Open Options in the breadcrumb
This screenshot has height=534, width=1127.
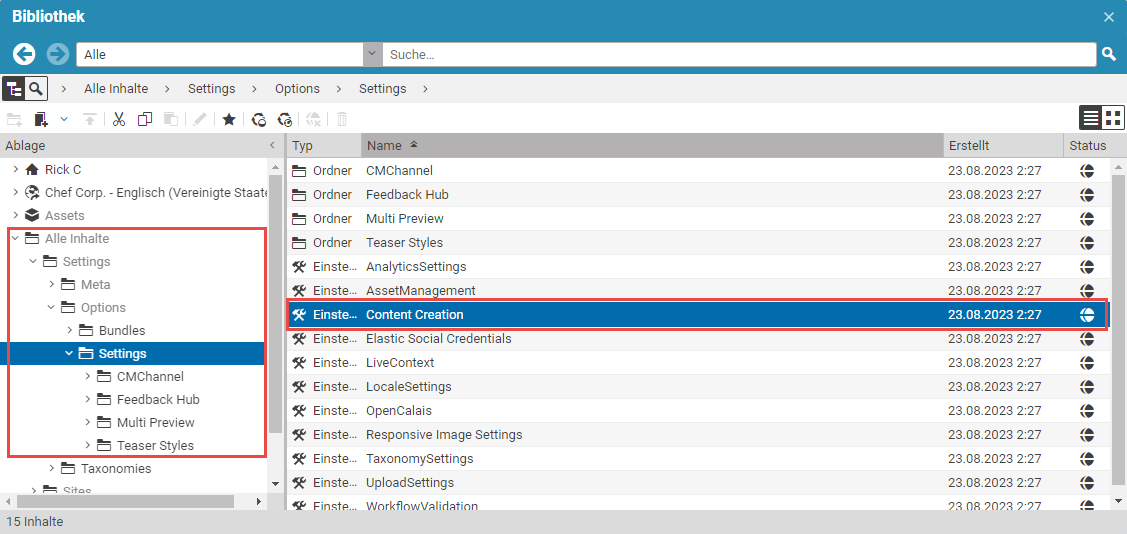[298, 89]
